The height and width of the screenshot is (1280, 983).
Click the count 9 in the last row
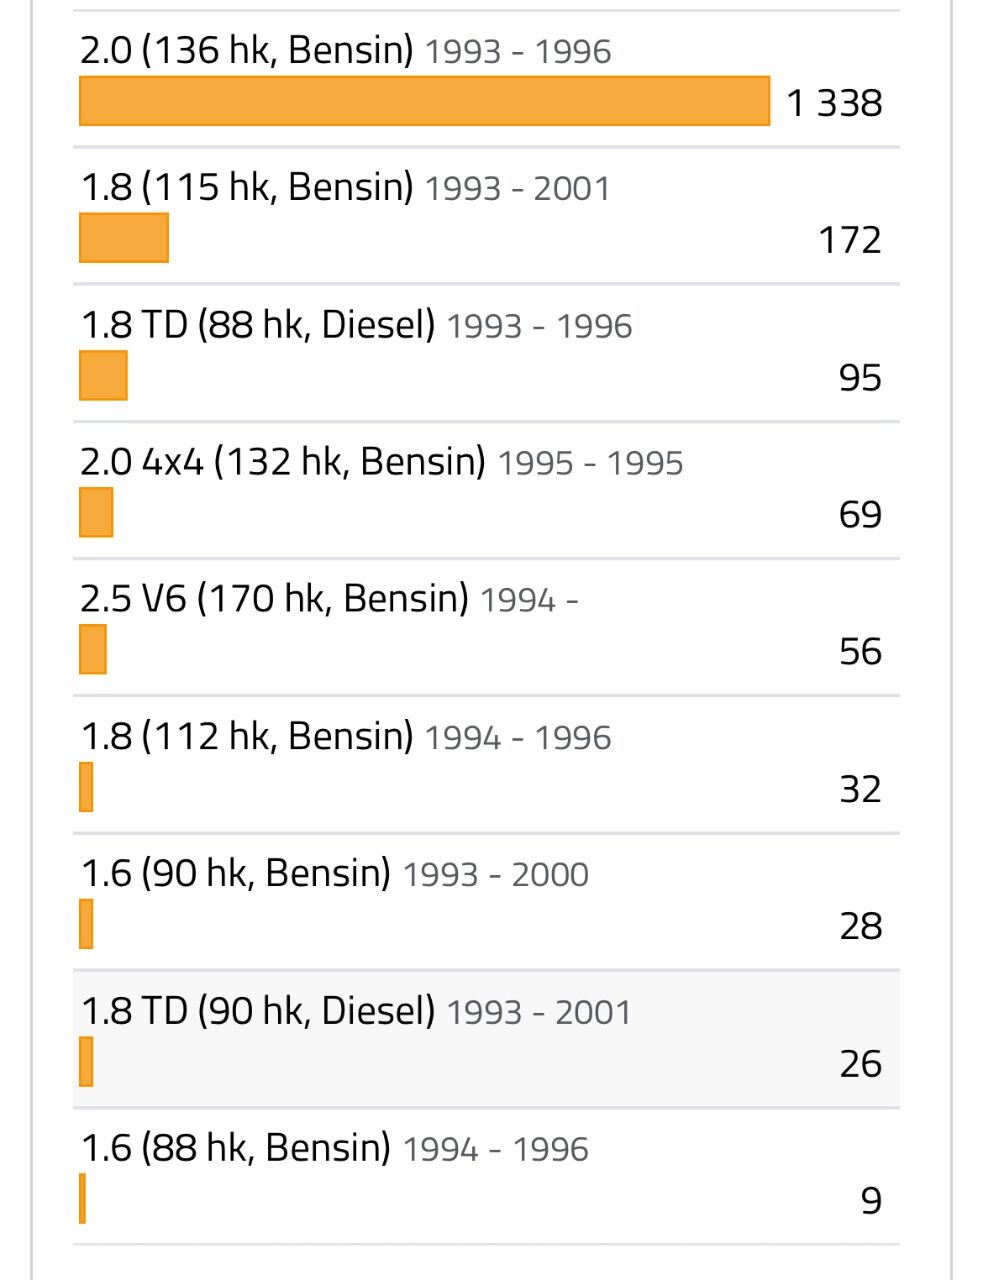coord(871,1200)
